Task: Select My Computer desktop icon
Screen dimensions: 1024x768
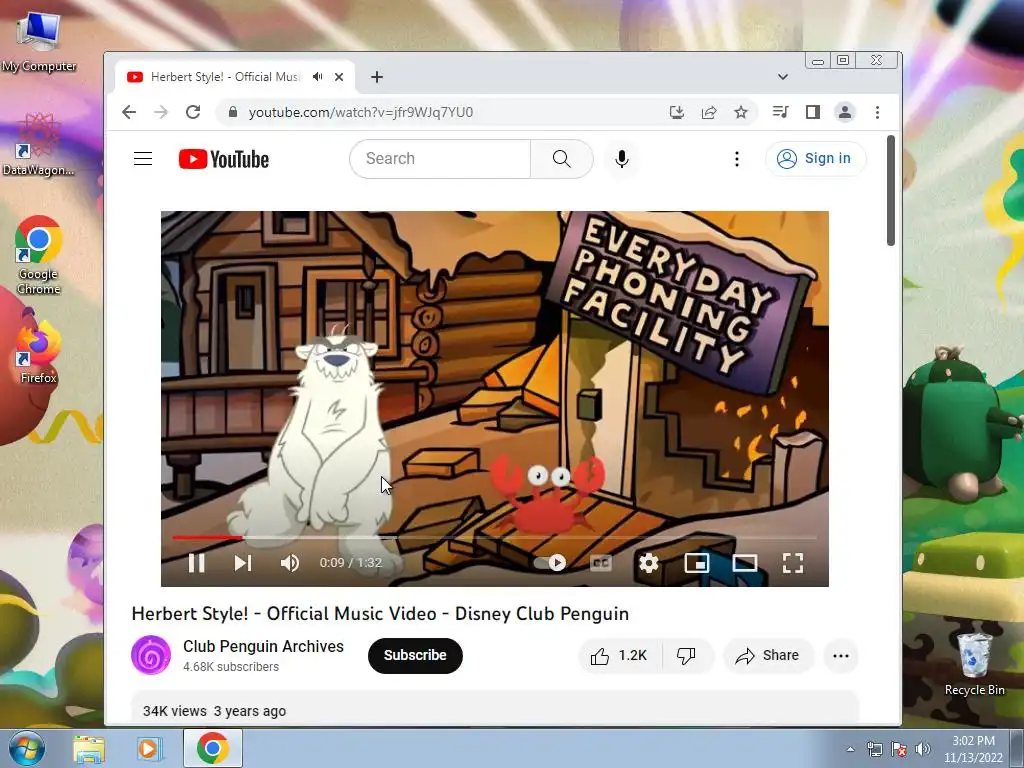Action: (x=39, y=42)
